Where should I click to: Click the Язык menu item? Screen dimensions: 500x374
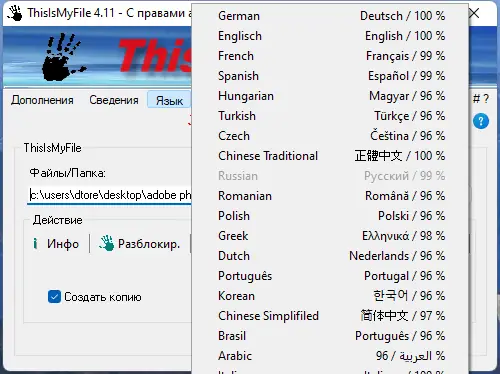tap(169, 100)
